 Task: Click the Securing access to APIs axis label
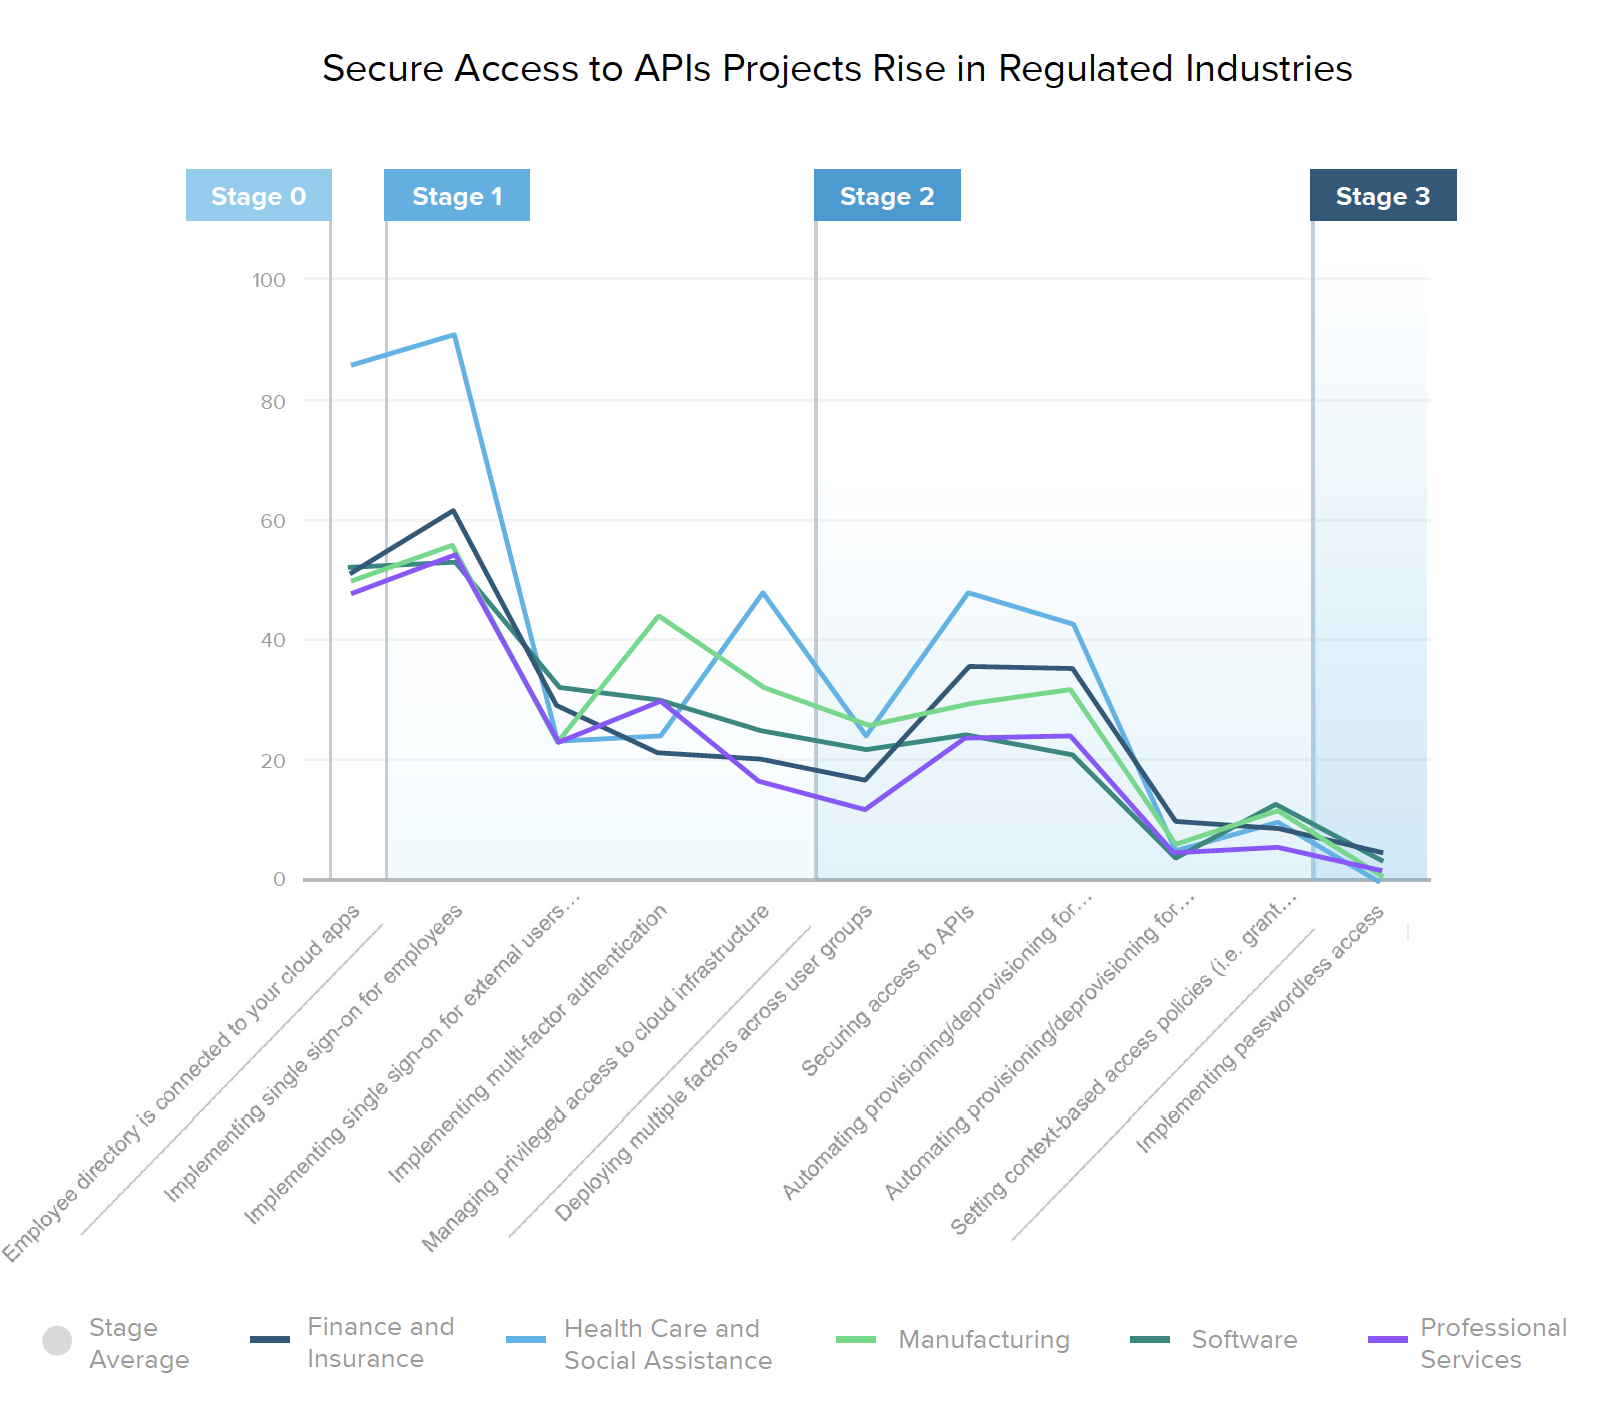pyautogui.click(x=887, y=991)
